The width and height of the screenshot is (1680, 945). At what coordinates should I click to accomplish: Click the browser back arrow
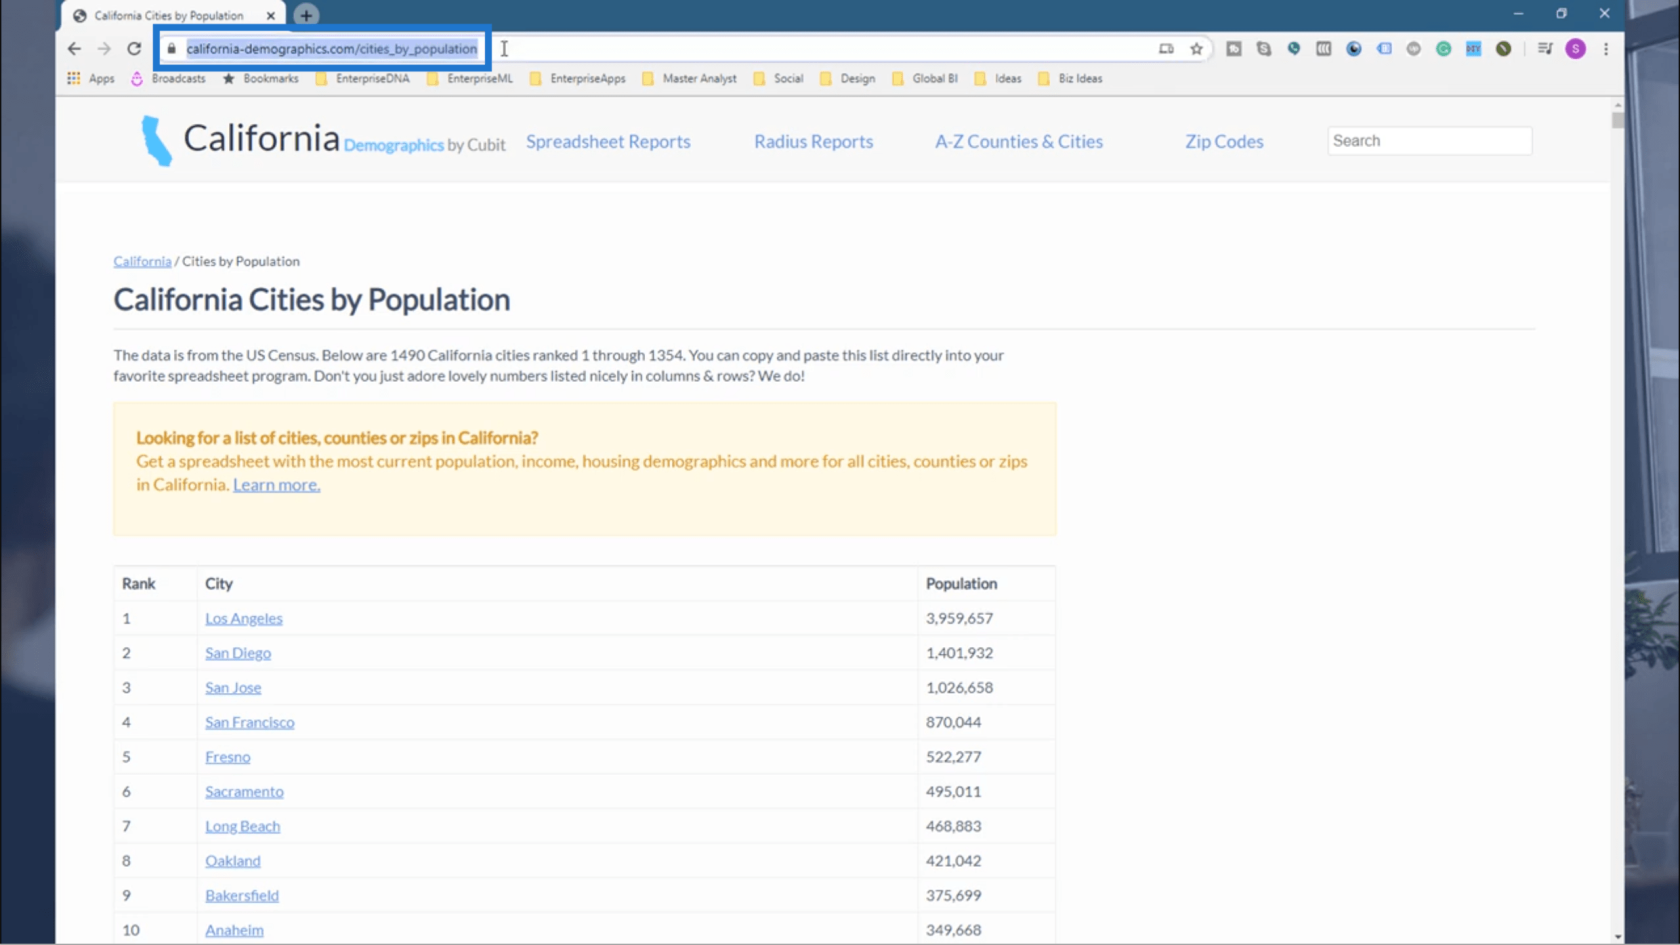[x=74, y=48]
